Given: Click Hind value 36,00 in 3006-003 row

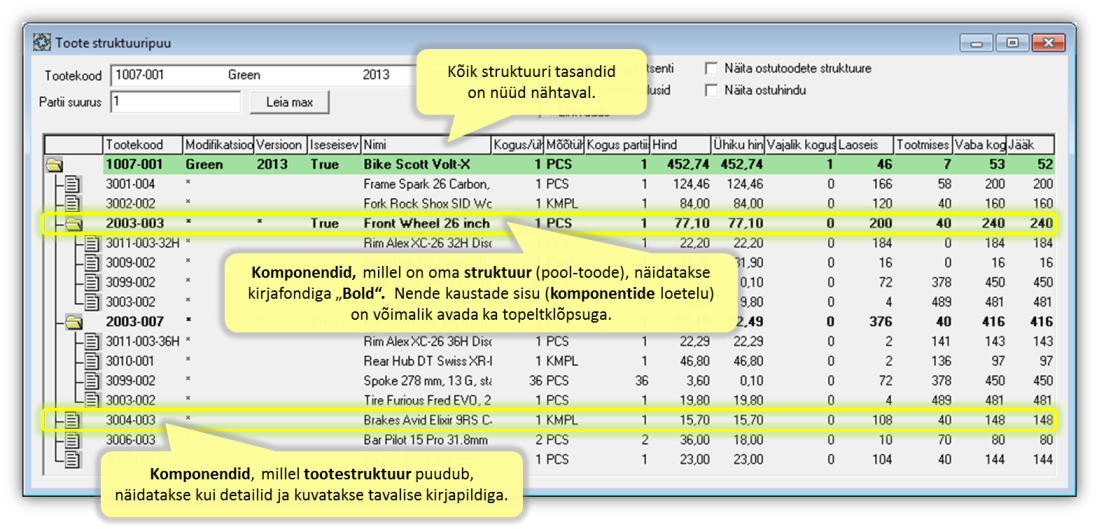Looking at the screenshot, I should [x=695, y=440].
